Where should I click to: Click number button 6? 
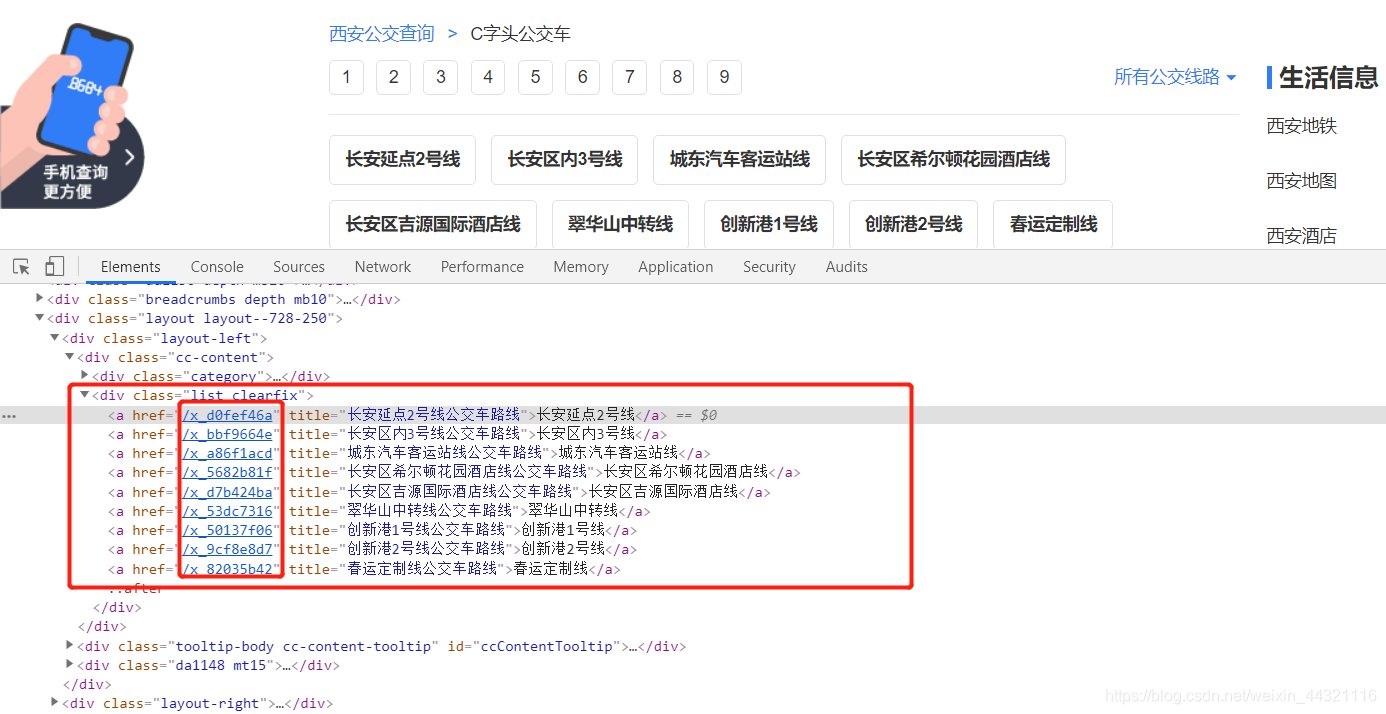582,77
